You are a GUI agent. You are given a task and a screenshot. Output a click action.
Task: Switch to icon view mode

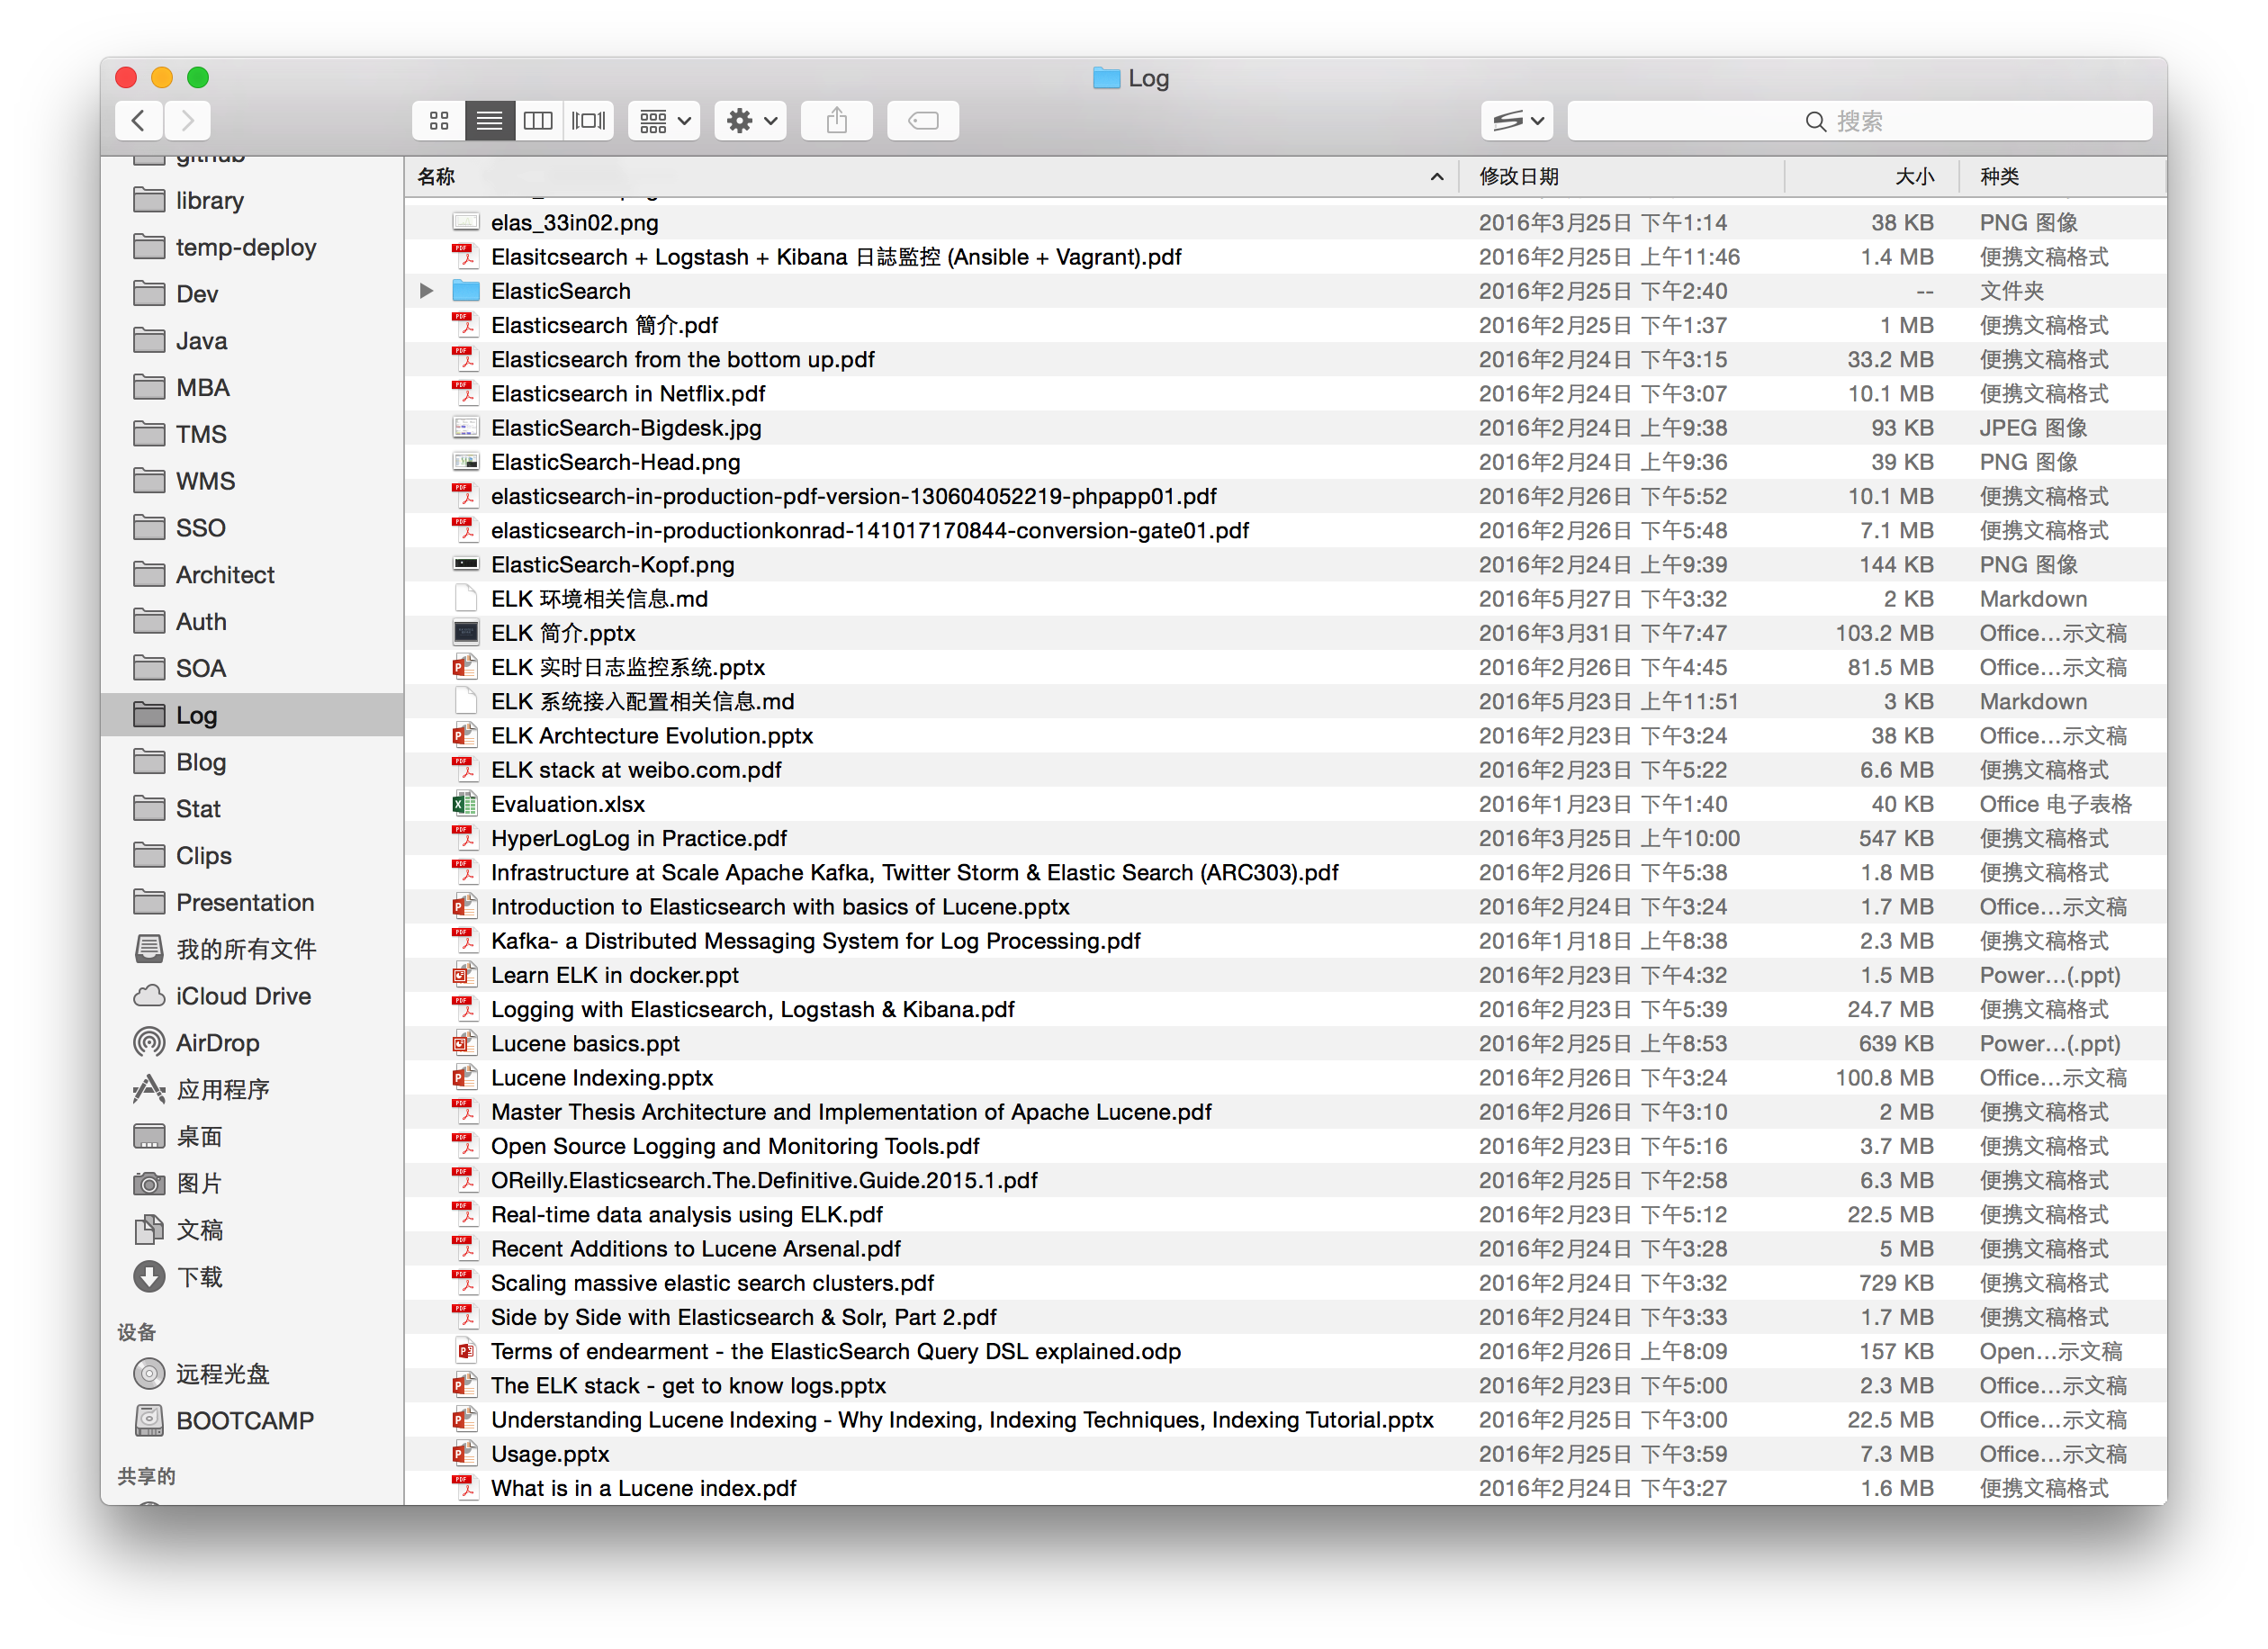pos(439,121)
